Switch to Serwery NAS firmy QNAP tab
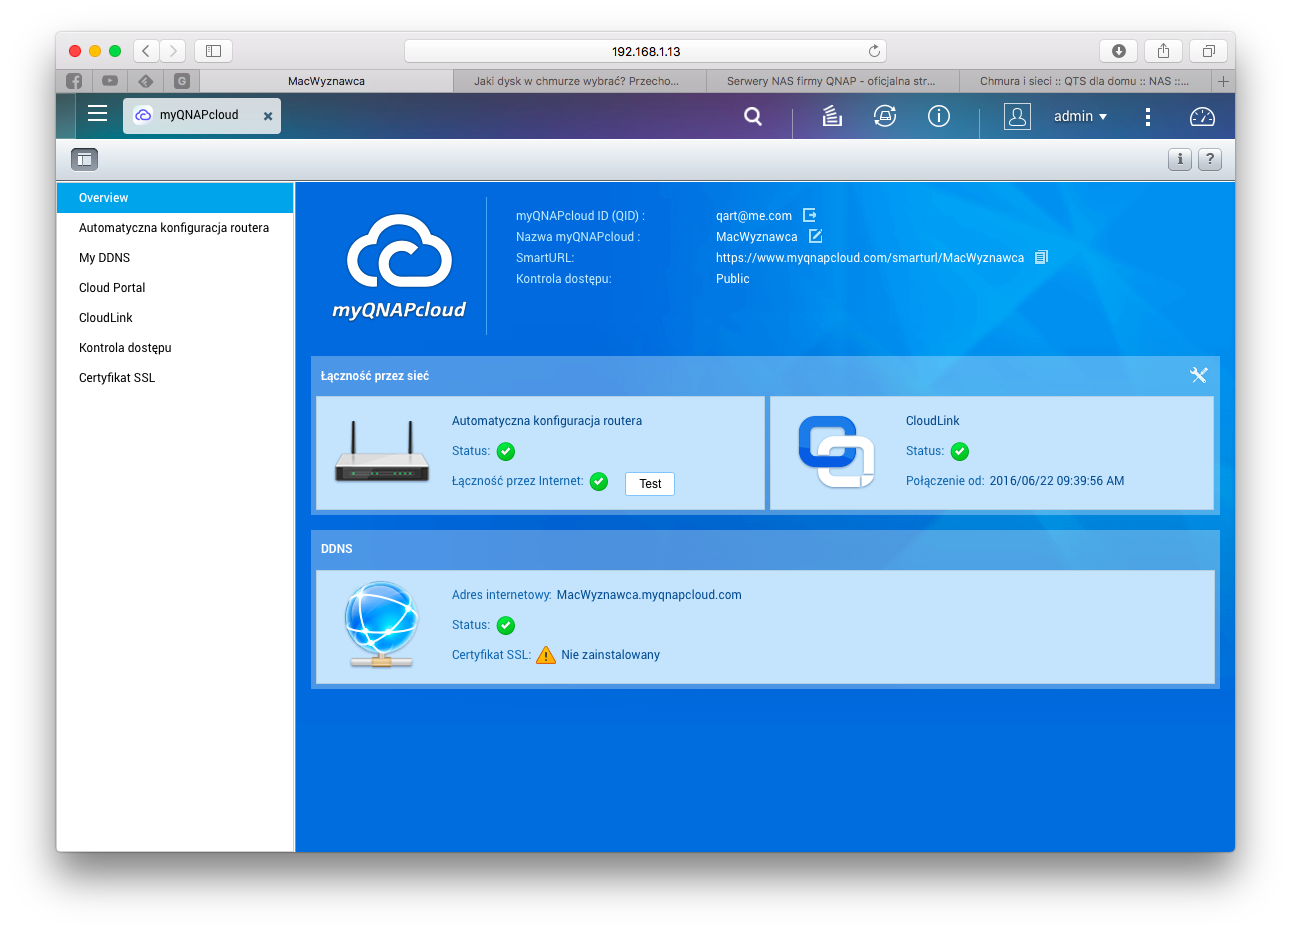 pyautogui.click(x=831, y=81)
